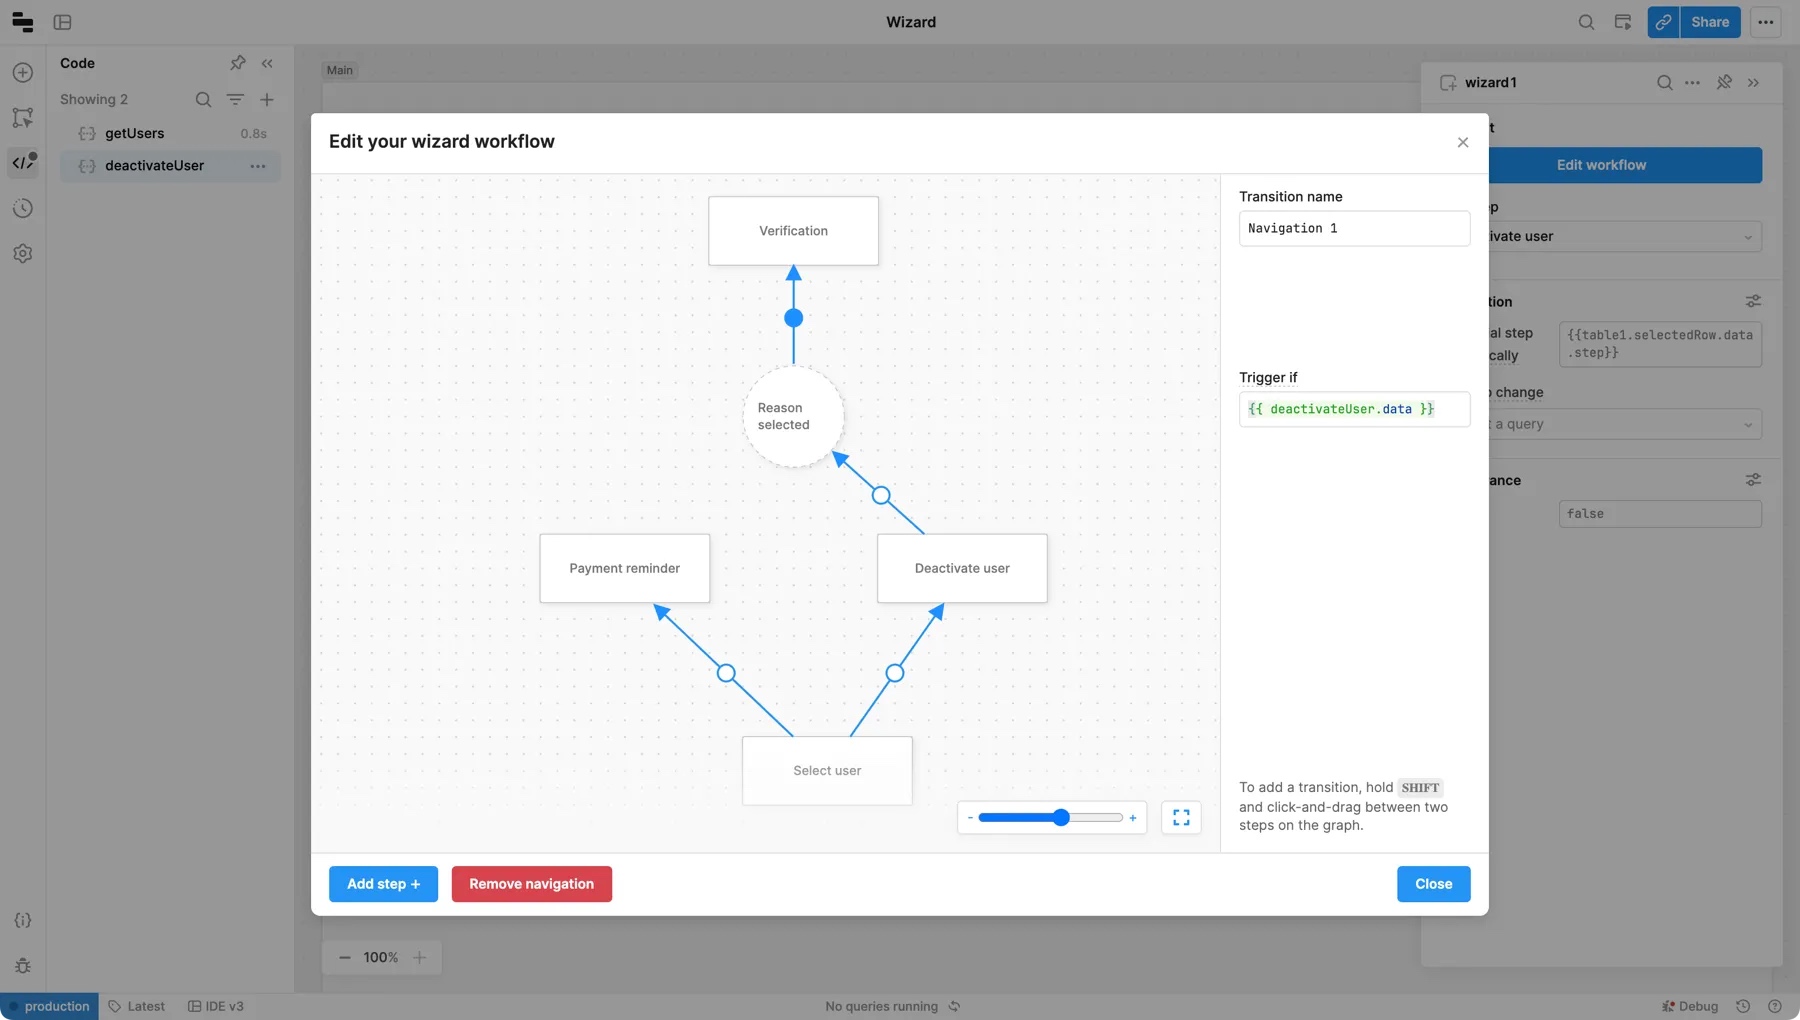Image resolution: width=1800 pixels, height=1020 pixels.
Task: Pin the Code panel
Action: point(237,63)
